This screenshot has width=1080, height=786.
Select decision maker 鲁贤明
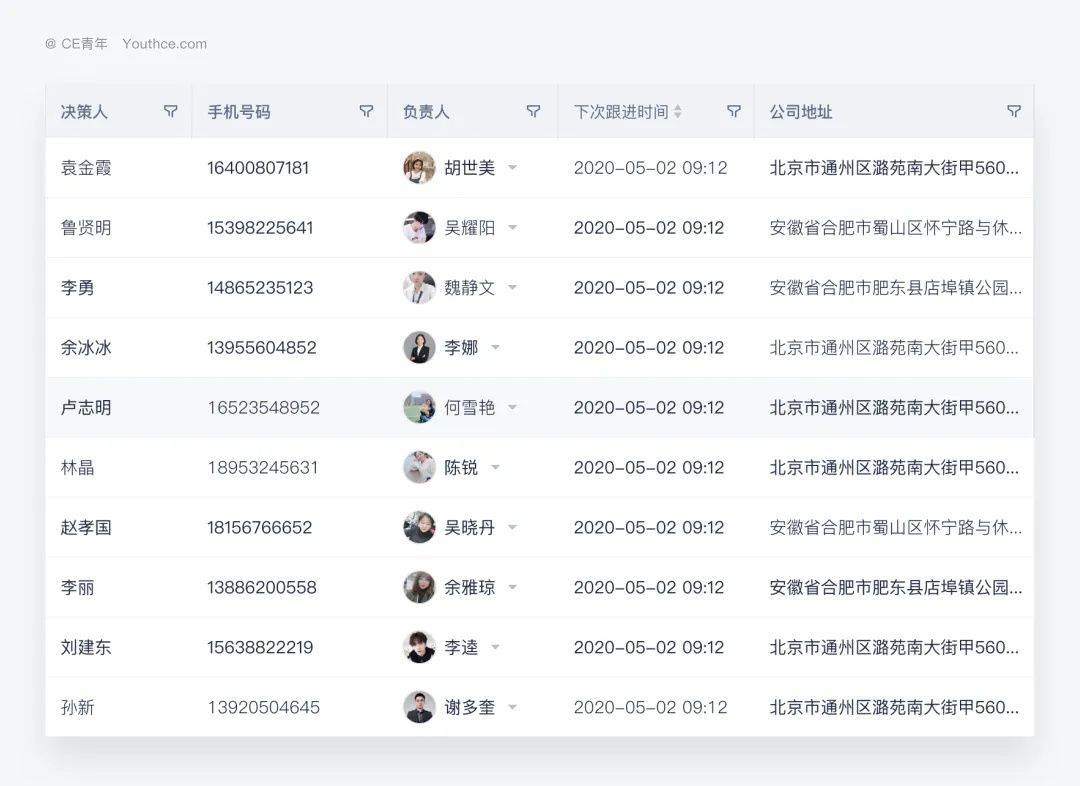click(86, 227)
